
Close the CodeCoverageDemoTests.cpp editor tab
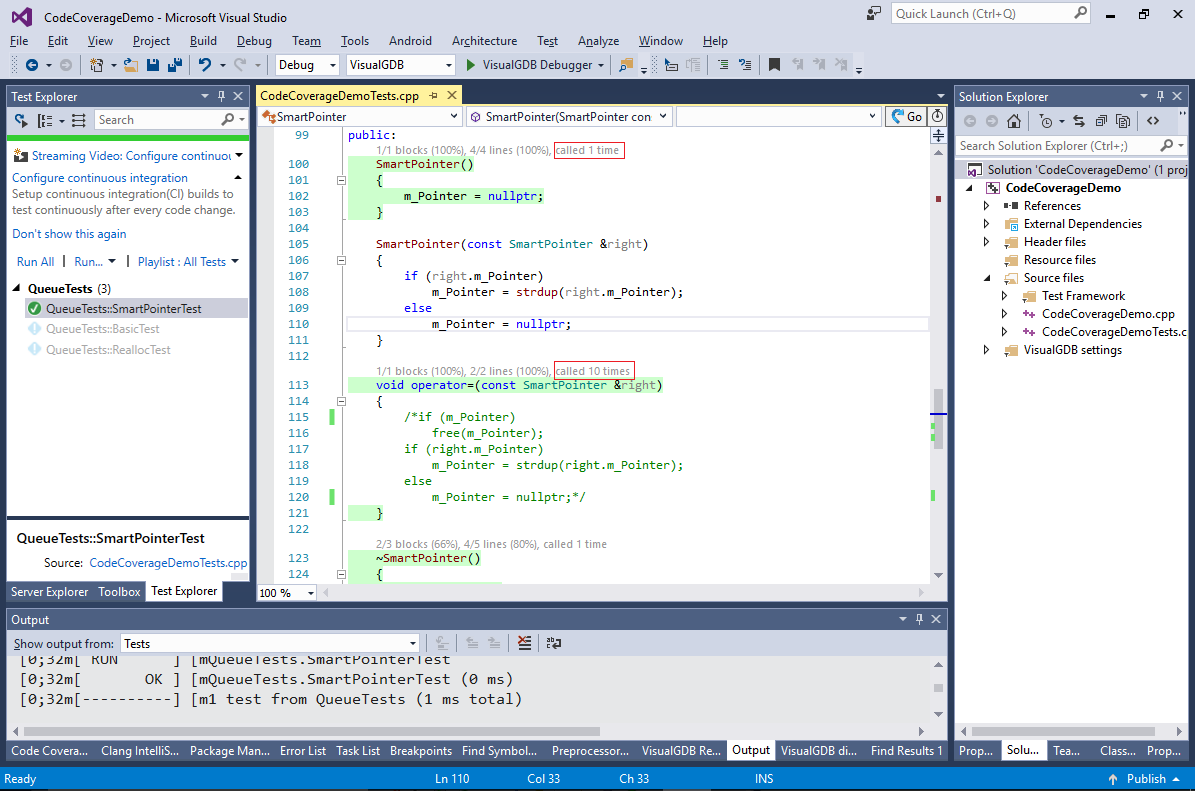coord(452,96)
